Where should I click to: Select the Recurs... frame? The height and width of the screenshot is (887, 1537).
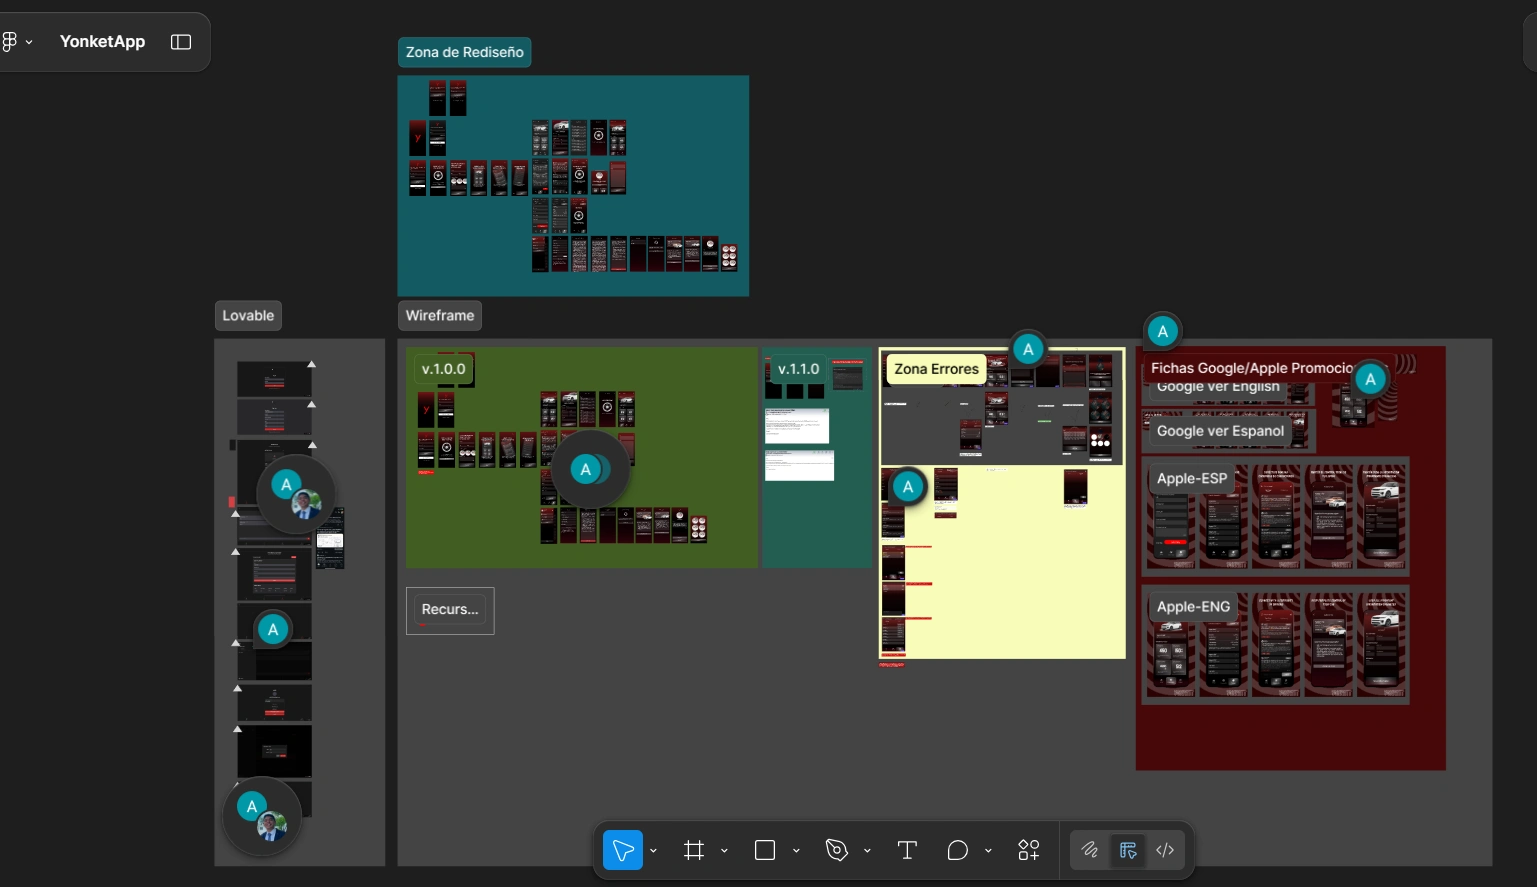[450, 610]
